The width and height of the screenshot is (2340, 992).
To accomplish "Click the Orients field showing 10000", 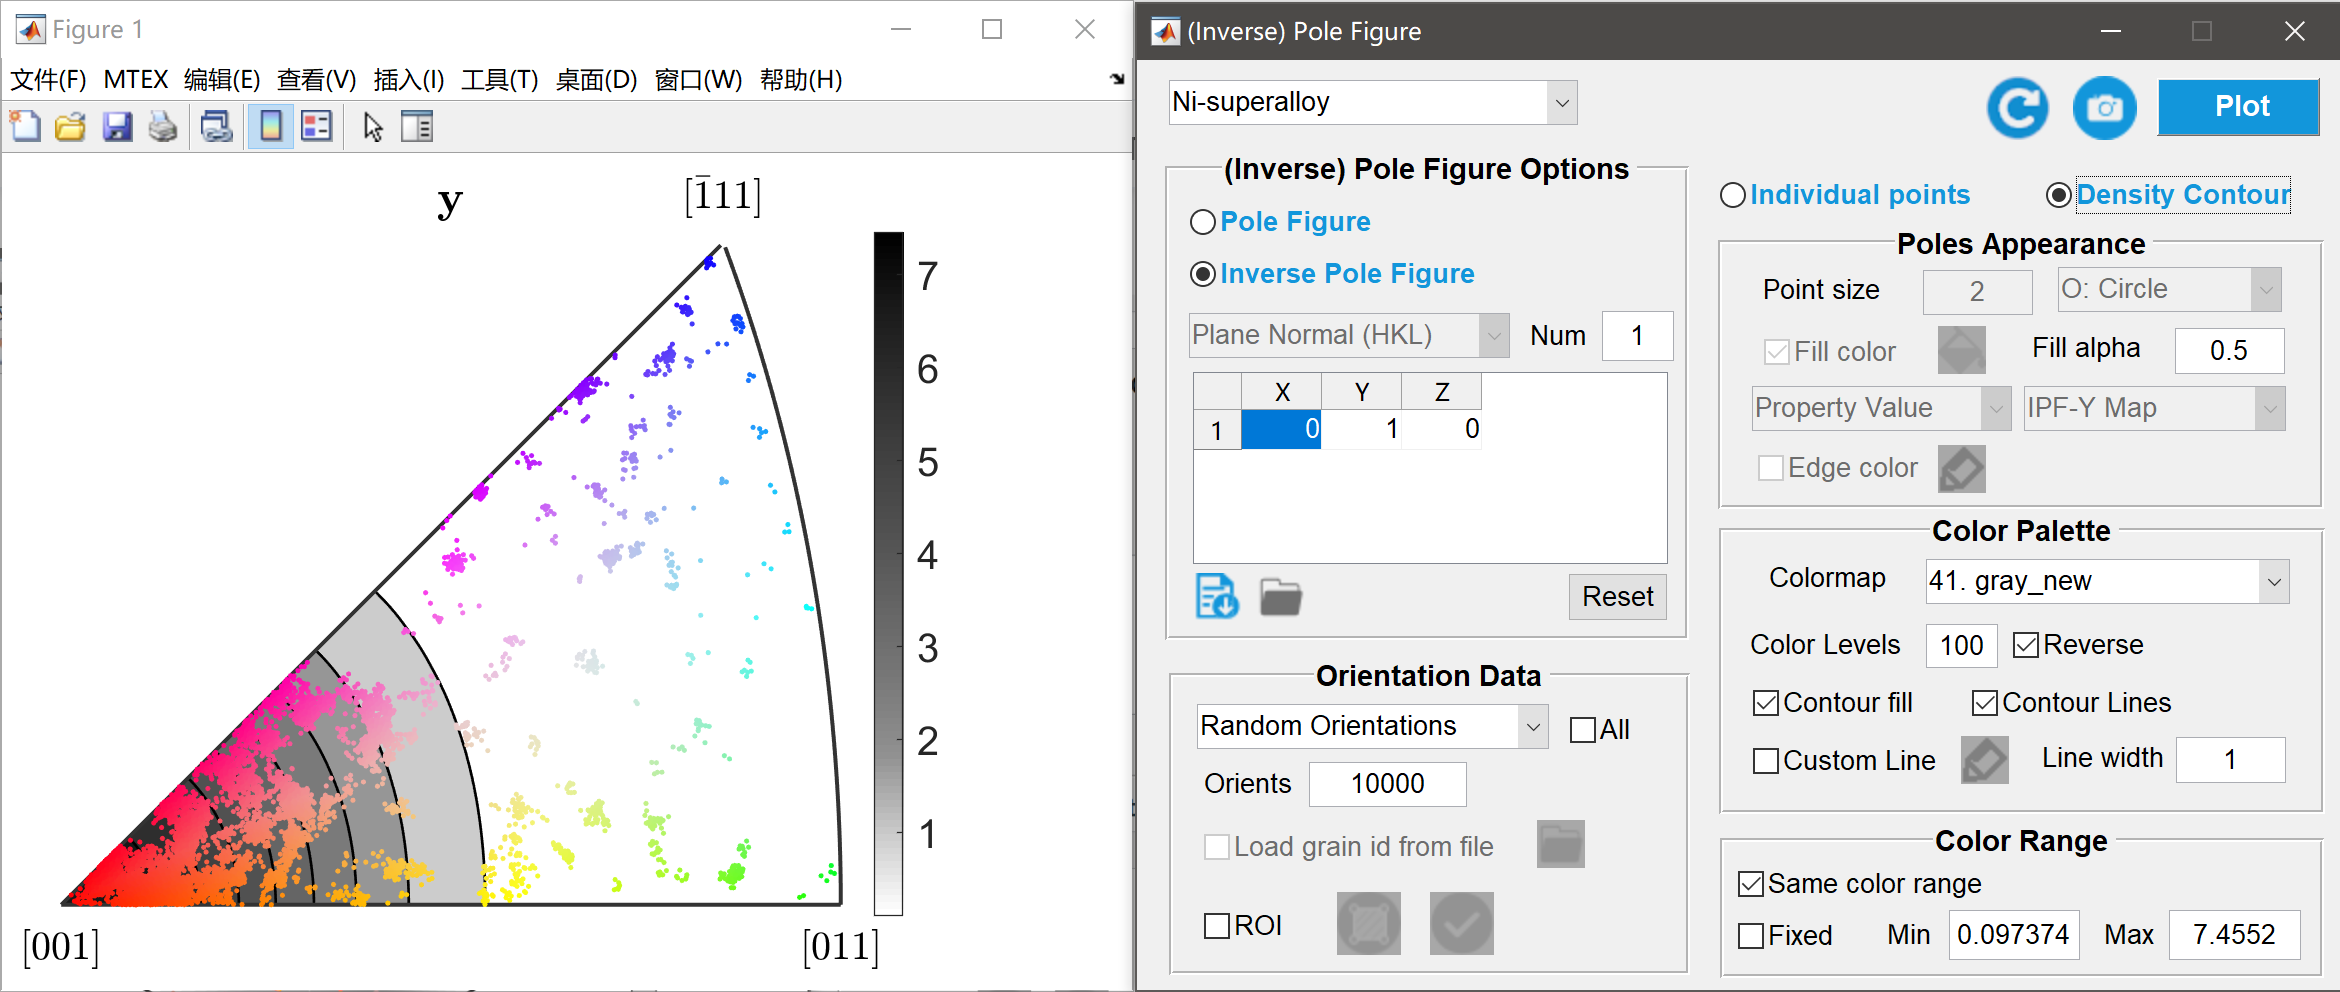I will (1388, 784).
